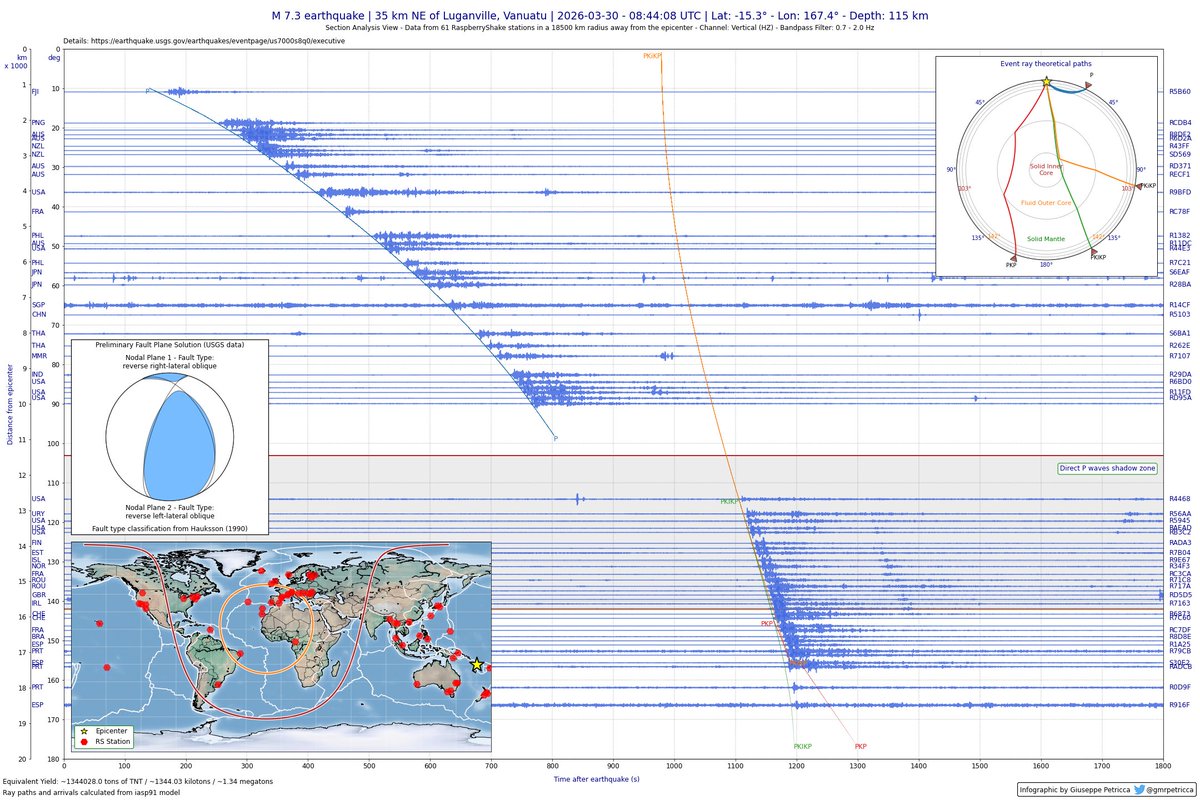Click the @gmrpetricca handle
Screen dimensions: 1200x800
click(x=1169, y=788)
